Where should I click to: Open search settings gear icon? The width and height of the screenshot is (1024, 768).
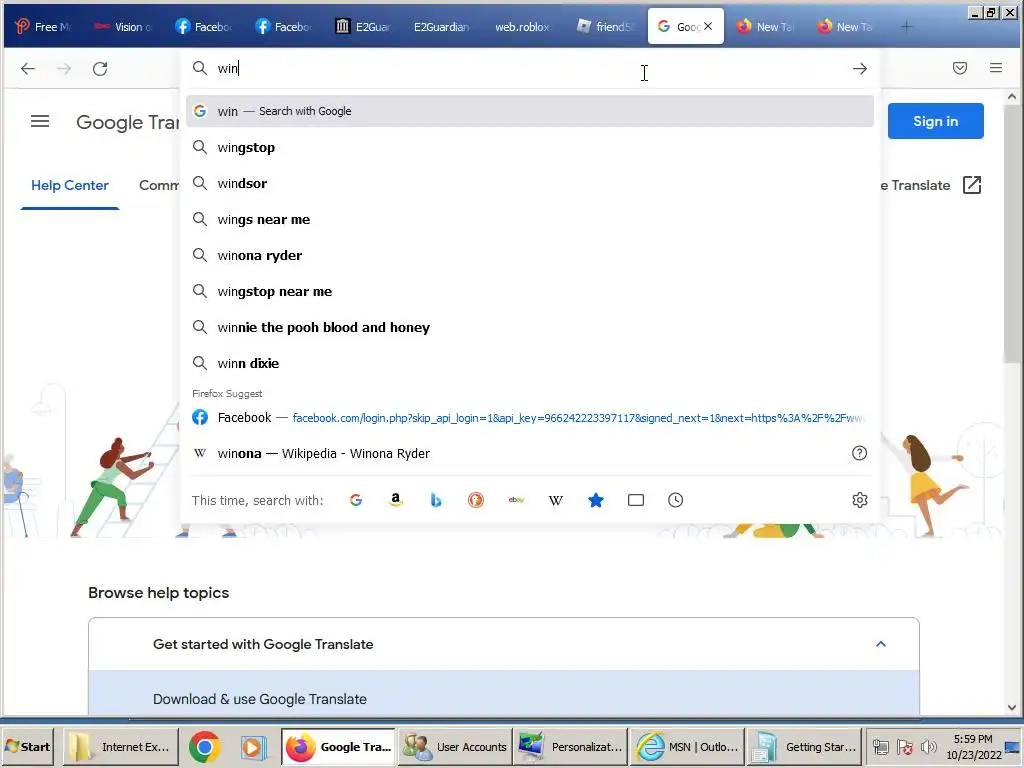pyautogui.click(x=859, y=500)
